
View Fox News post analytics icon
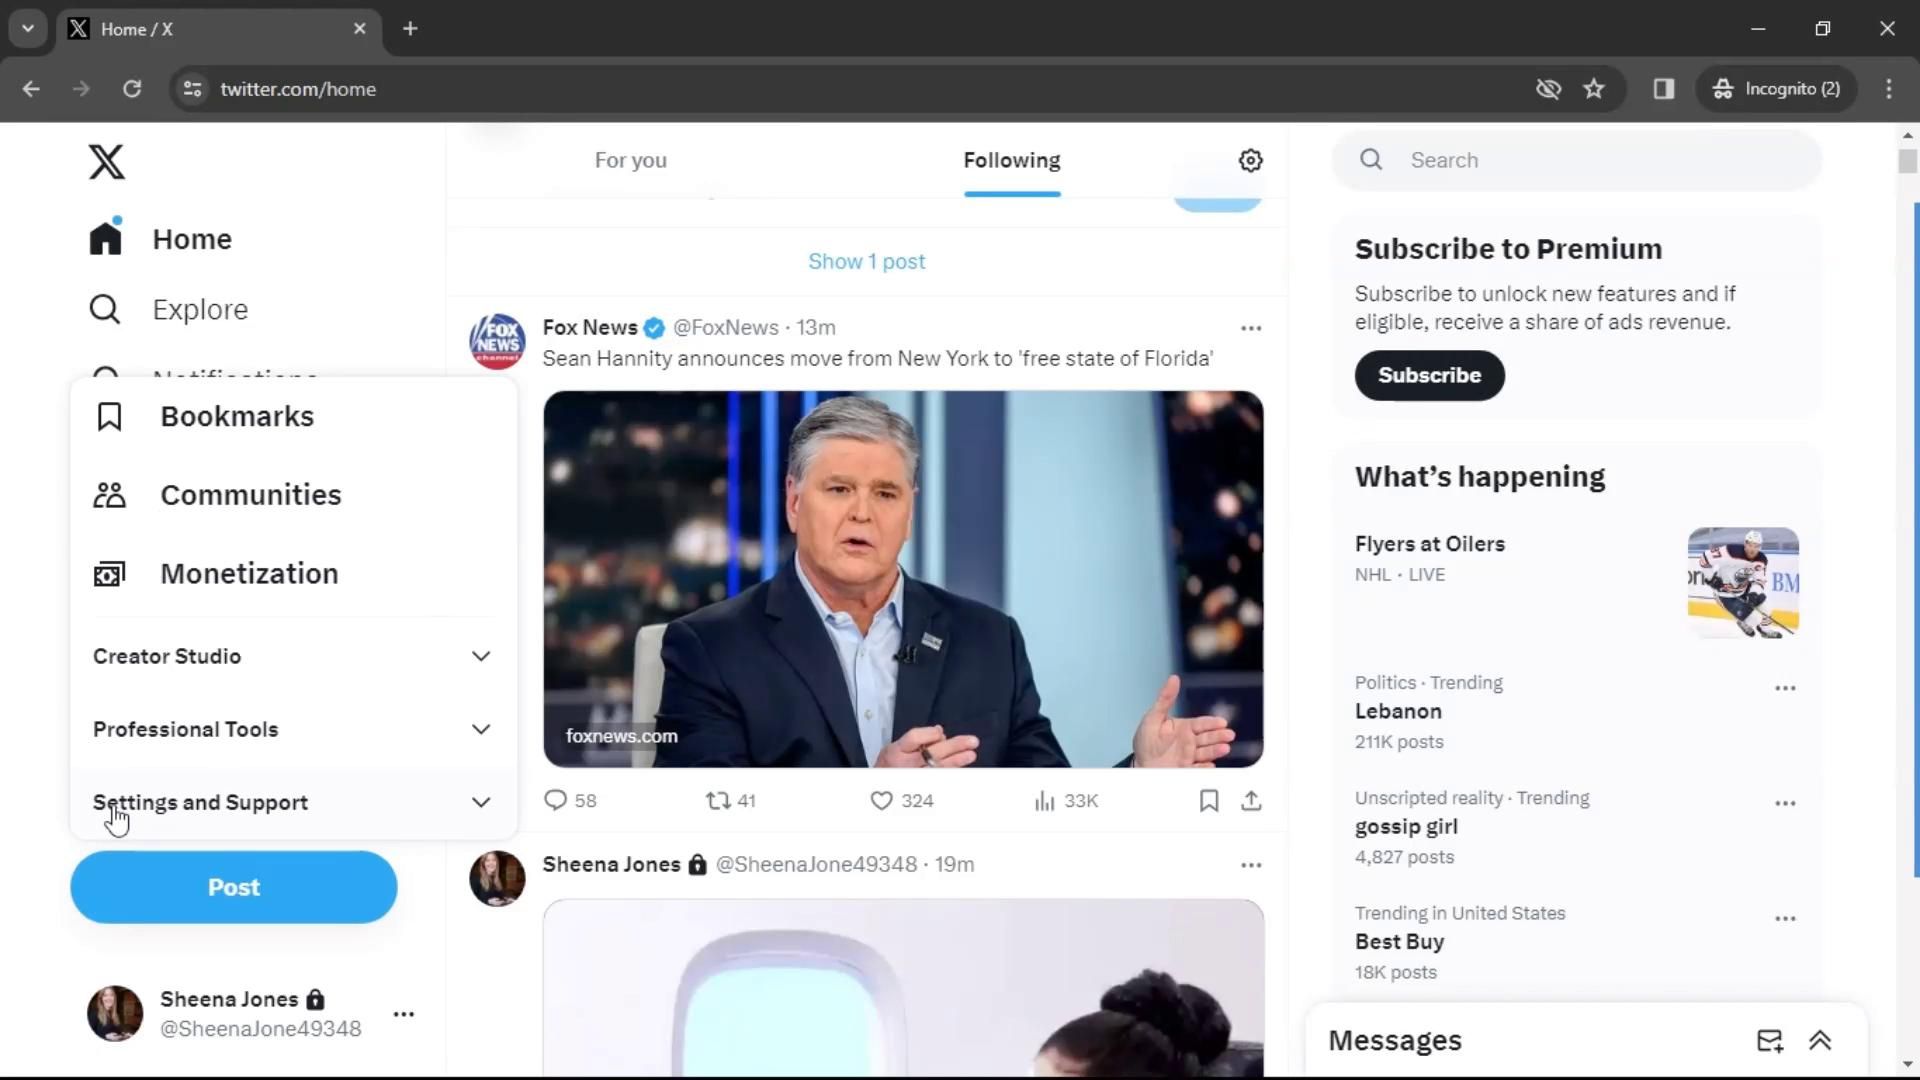pyautogui.click(x=1045, y=800)
